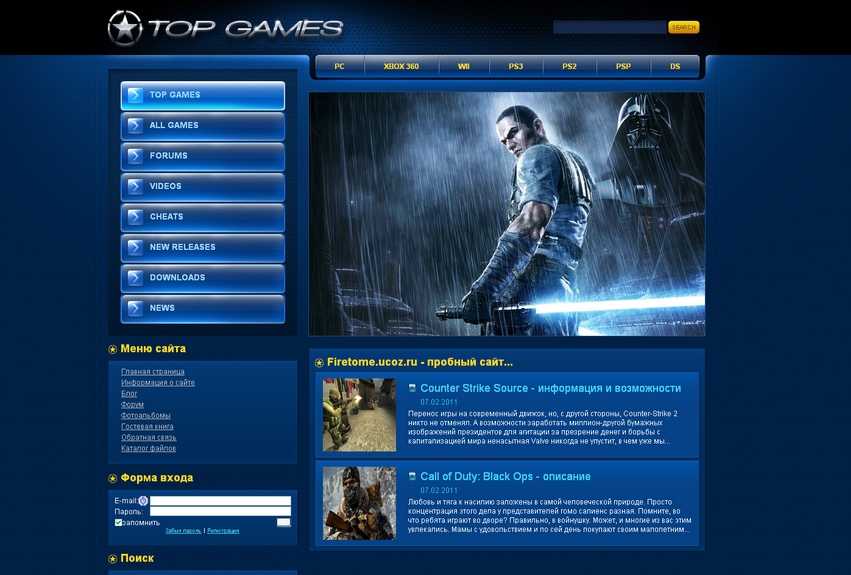Click the star icon next to Поиск
Image resolution: width=851 pixels, height=575 pixels.
pos(112,559)
